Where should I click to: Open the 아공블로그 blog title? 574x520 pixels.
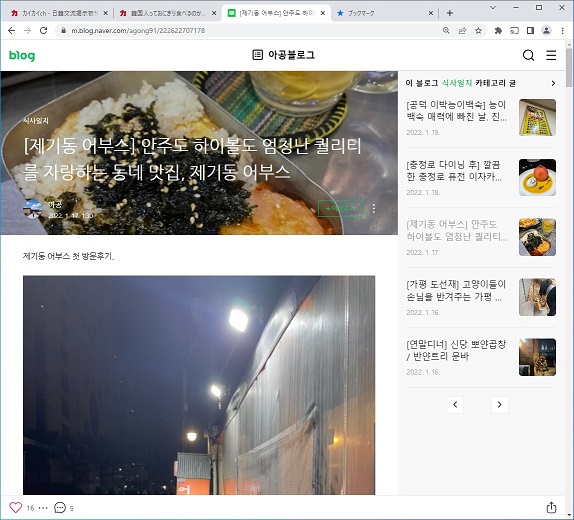click(291, 55)
